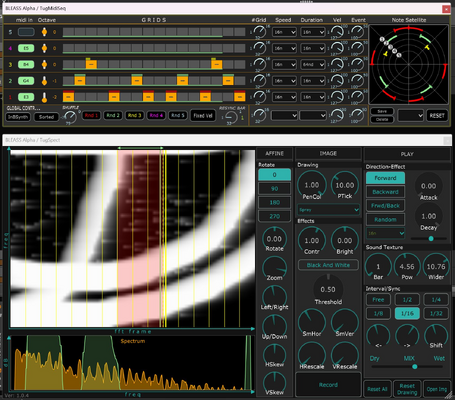This screenshot has height=400, width=455.
Task: Click the Threshold knob
Action: (x=328, y=289)
